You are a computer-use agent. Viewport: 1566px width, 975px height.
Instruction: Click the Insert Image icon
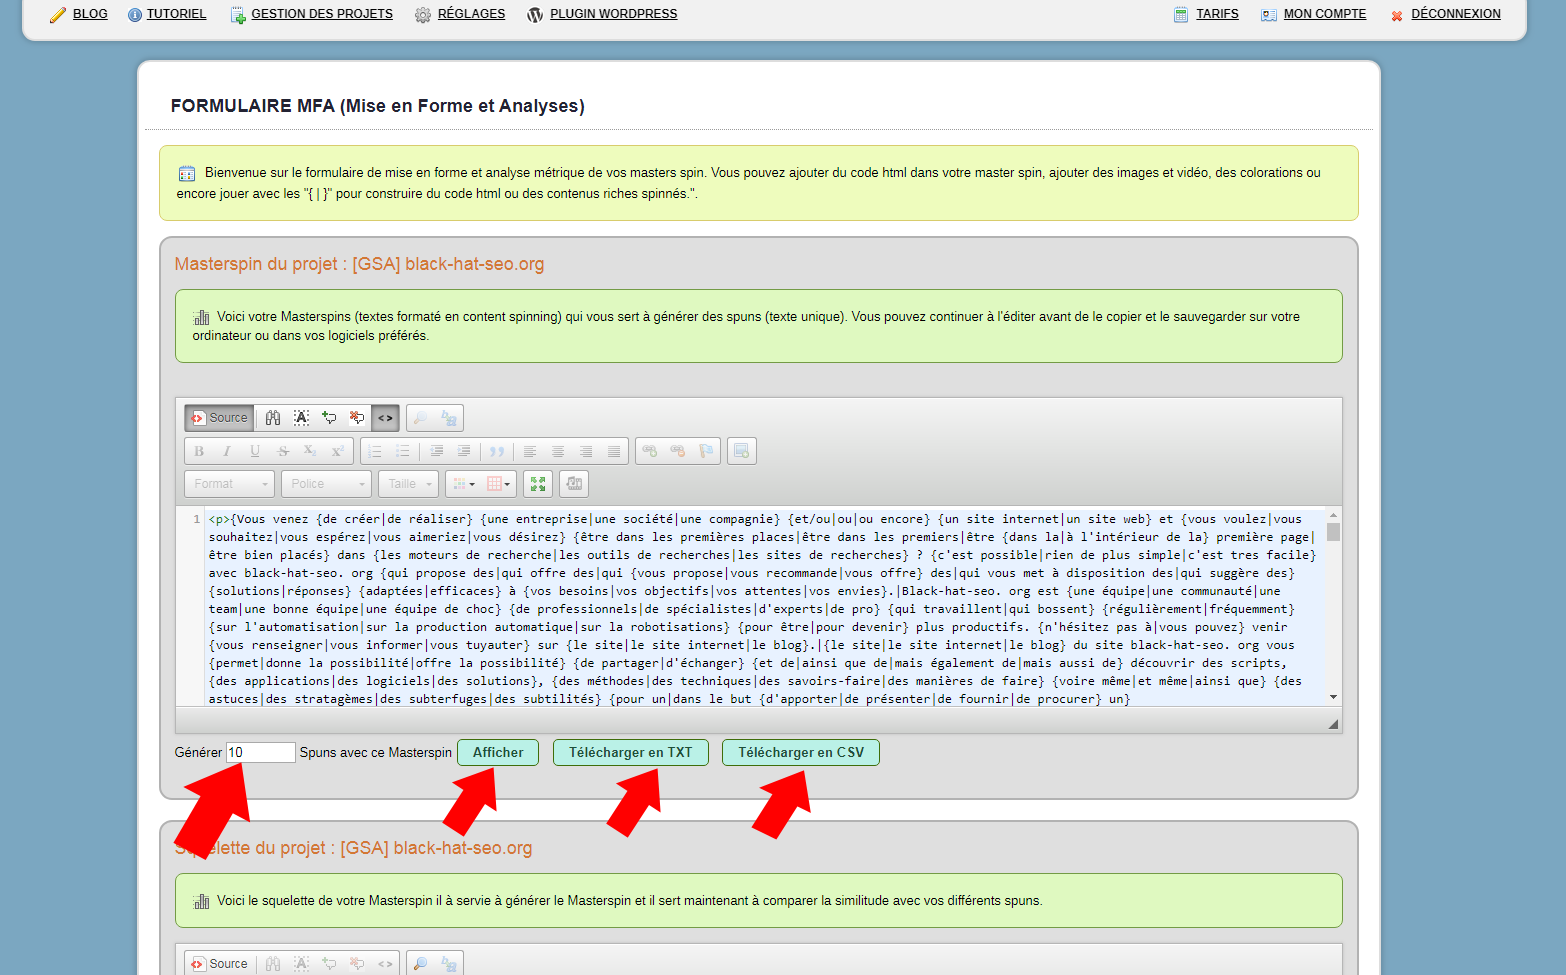click(742, 451)
